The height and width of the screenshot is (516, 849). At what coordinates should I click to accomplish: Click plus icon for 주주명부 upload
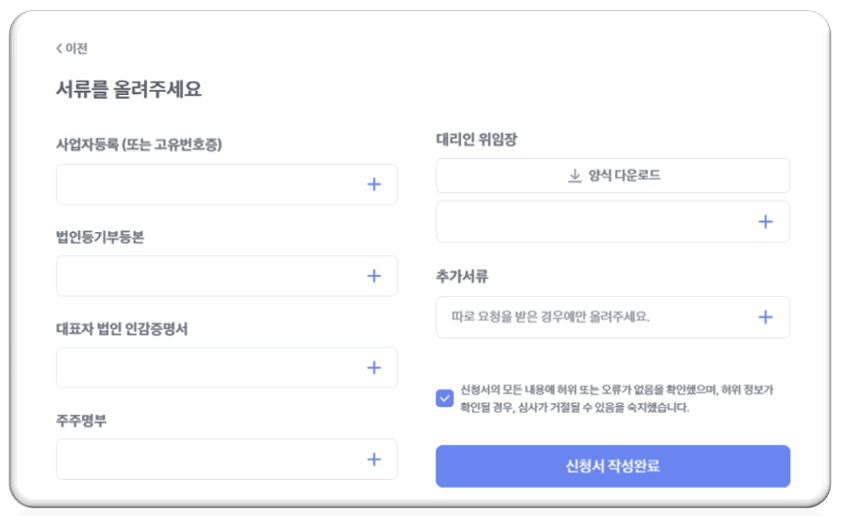tap(374, 459)
